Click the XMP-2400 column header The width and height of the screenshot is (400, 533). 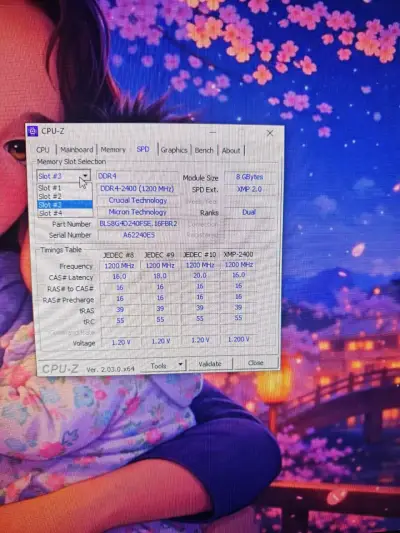pyautogui.click(x=238, y=254)
